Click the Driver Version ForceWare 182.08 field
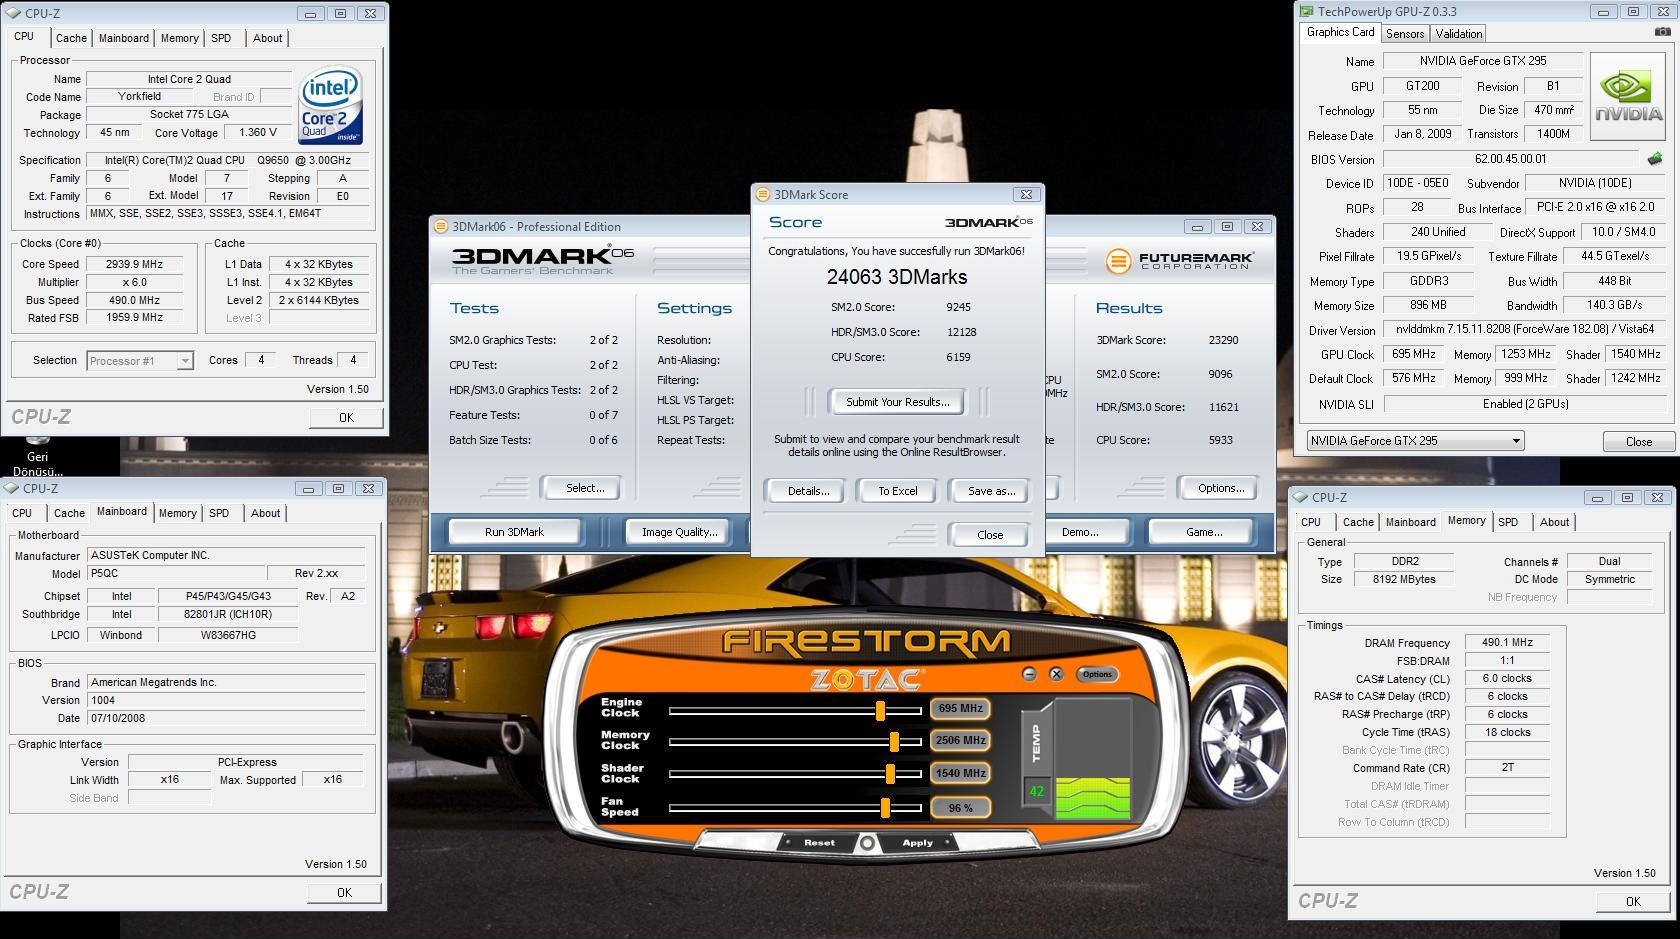 tap(1525, 329)
